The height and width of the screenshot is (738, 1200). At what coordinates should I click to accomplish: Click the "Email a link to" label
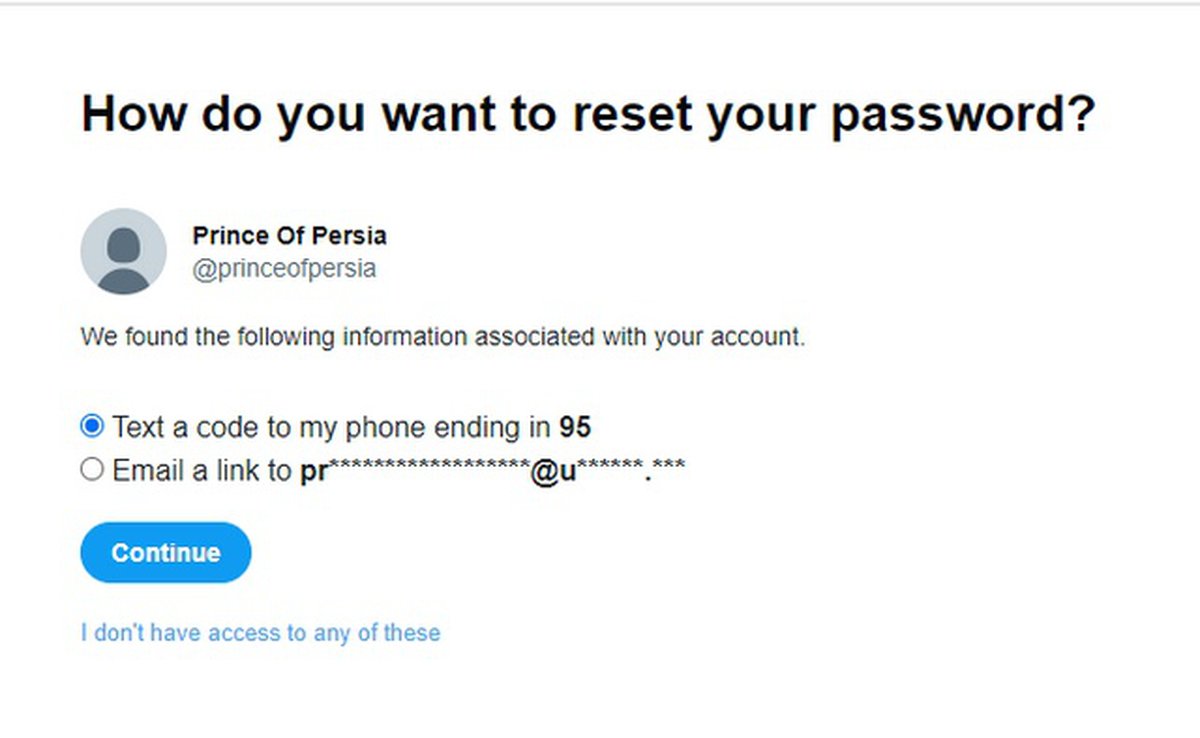pos(203,471)
